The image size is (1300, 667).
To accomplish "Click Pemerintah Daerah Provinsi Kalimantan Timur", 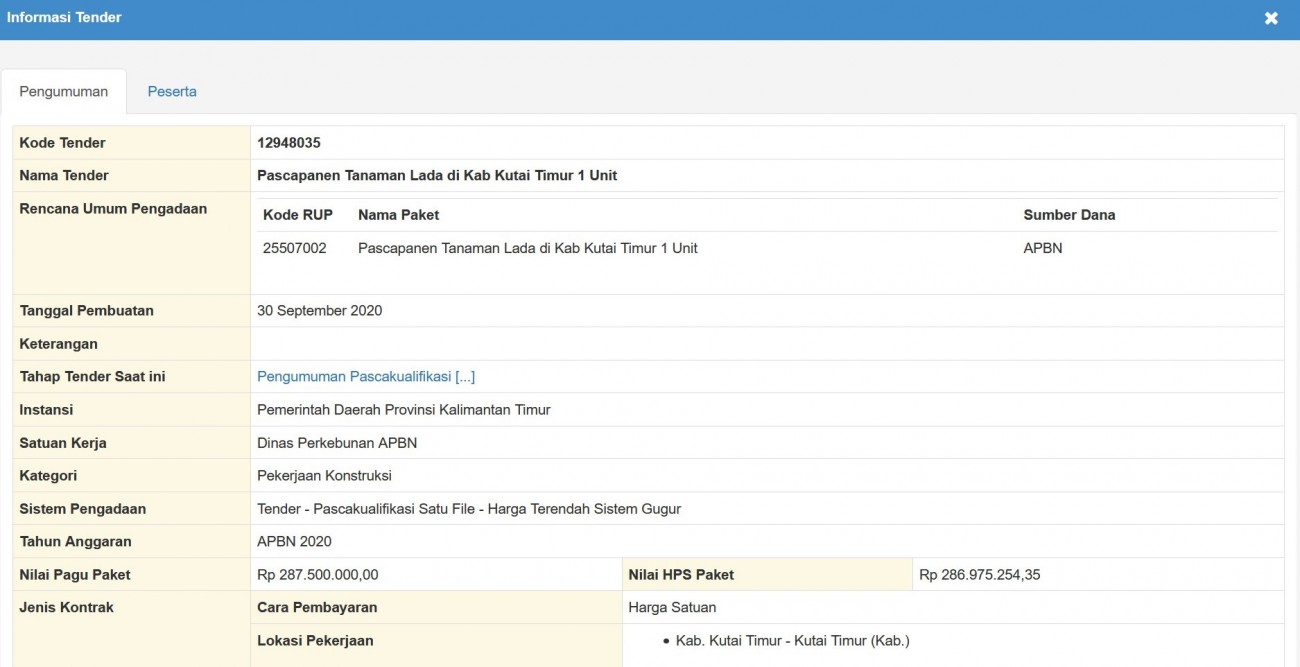I will 404,409.
